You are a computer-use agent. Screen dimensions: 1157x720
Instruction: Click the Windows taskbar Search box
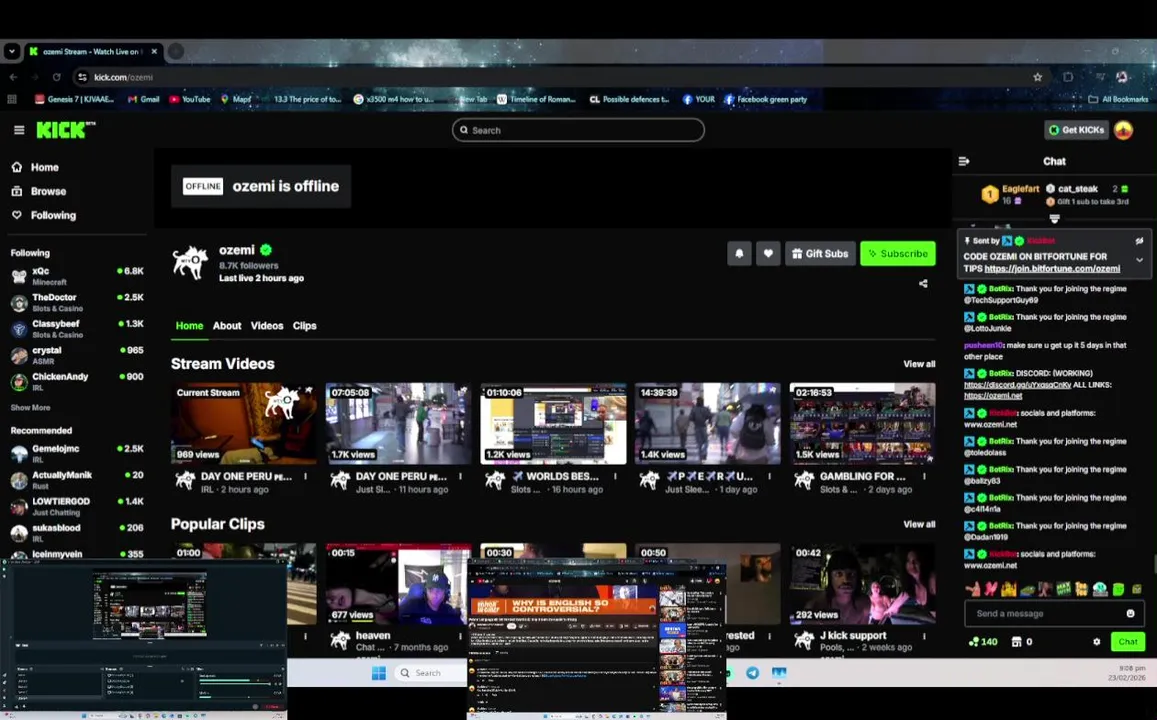pyautogui.click(x=430, y=673)
